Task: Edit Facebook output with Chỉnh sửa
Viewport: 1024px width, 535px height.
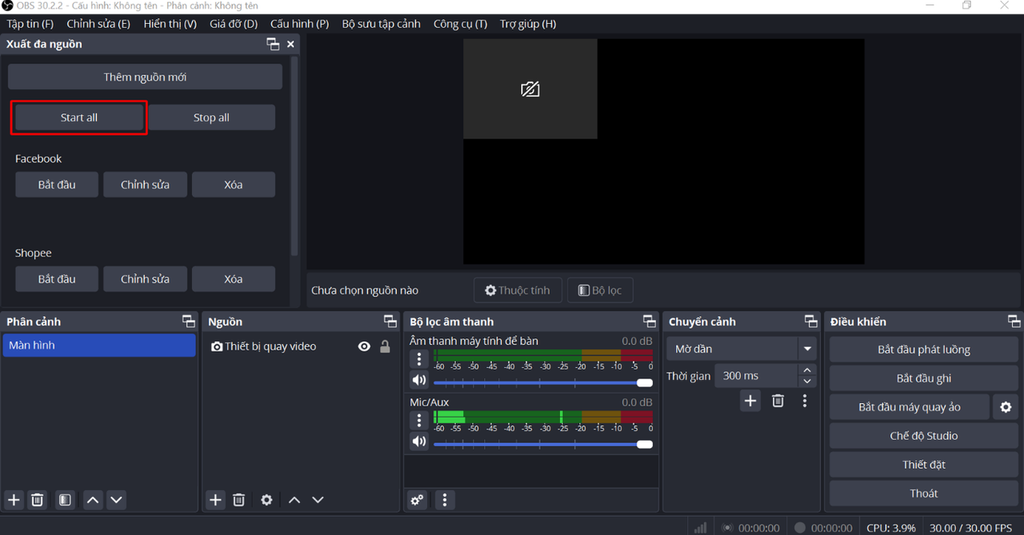Action: [145, 185]
